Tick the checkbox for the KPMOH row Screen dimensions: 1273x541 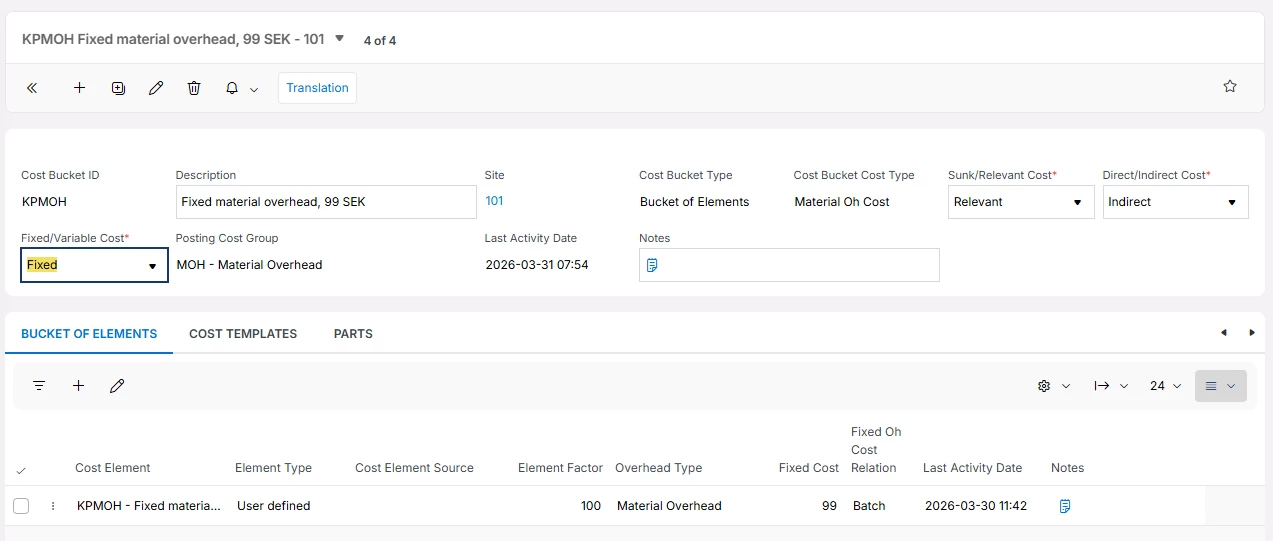pos(21,506)
